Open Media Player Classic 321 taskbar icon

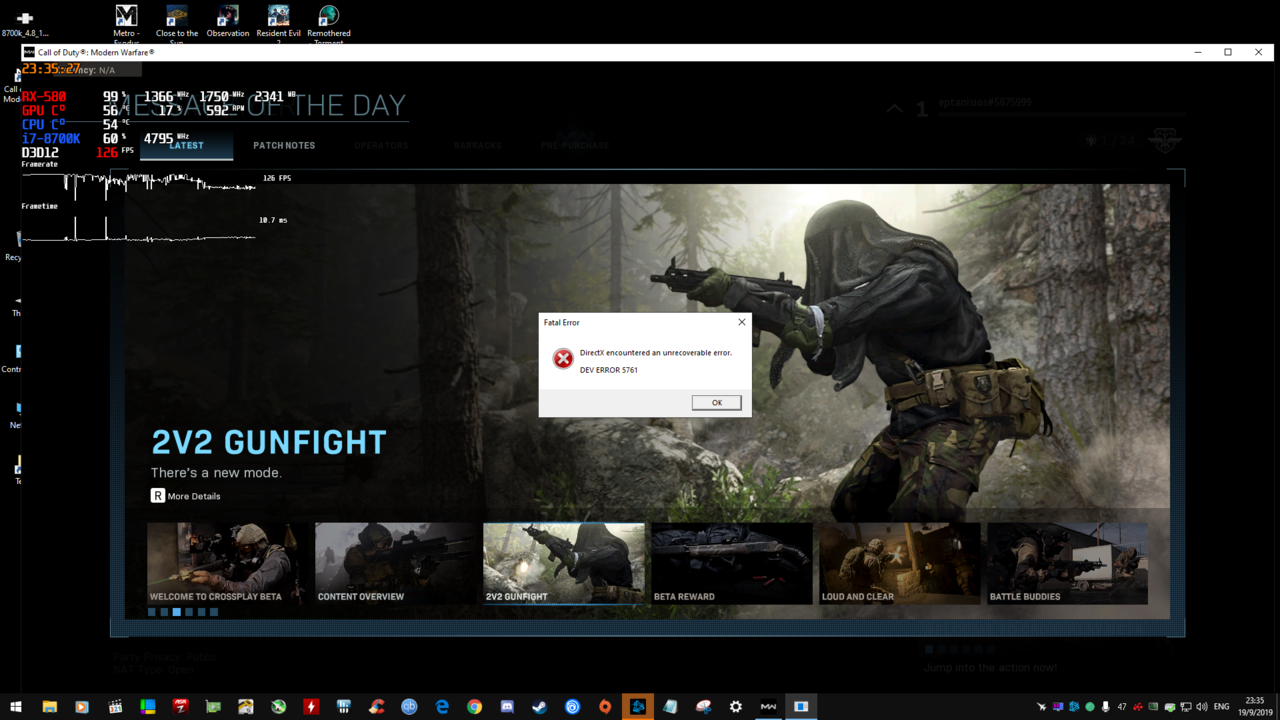pos(115,706)
